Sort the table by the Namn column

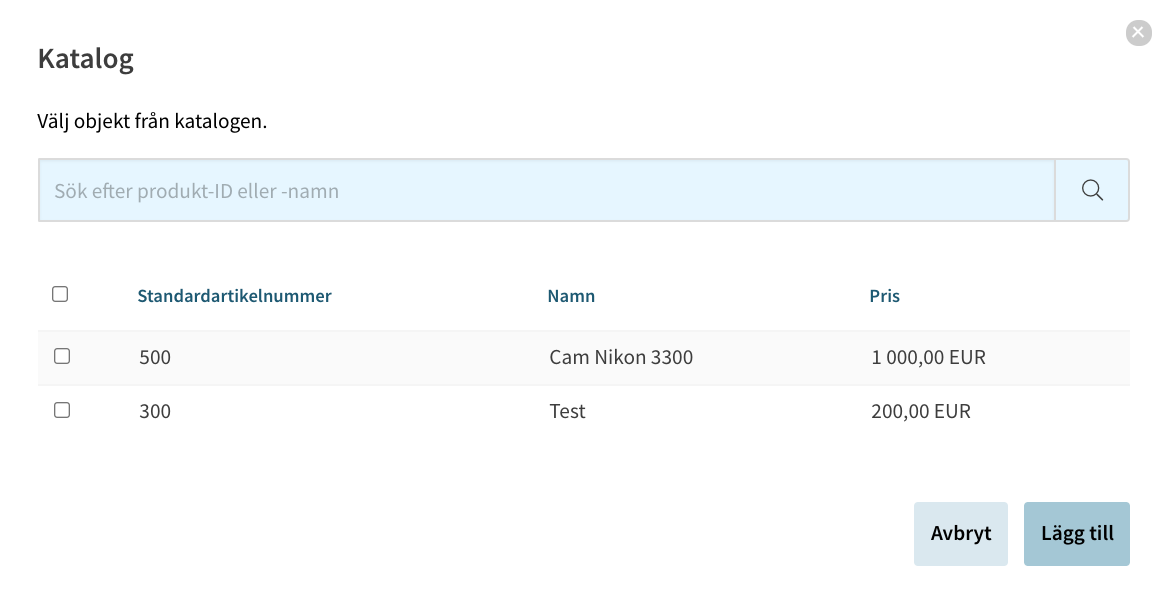(571, 296)
